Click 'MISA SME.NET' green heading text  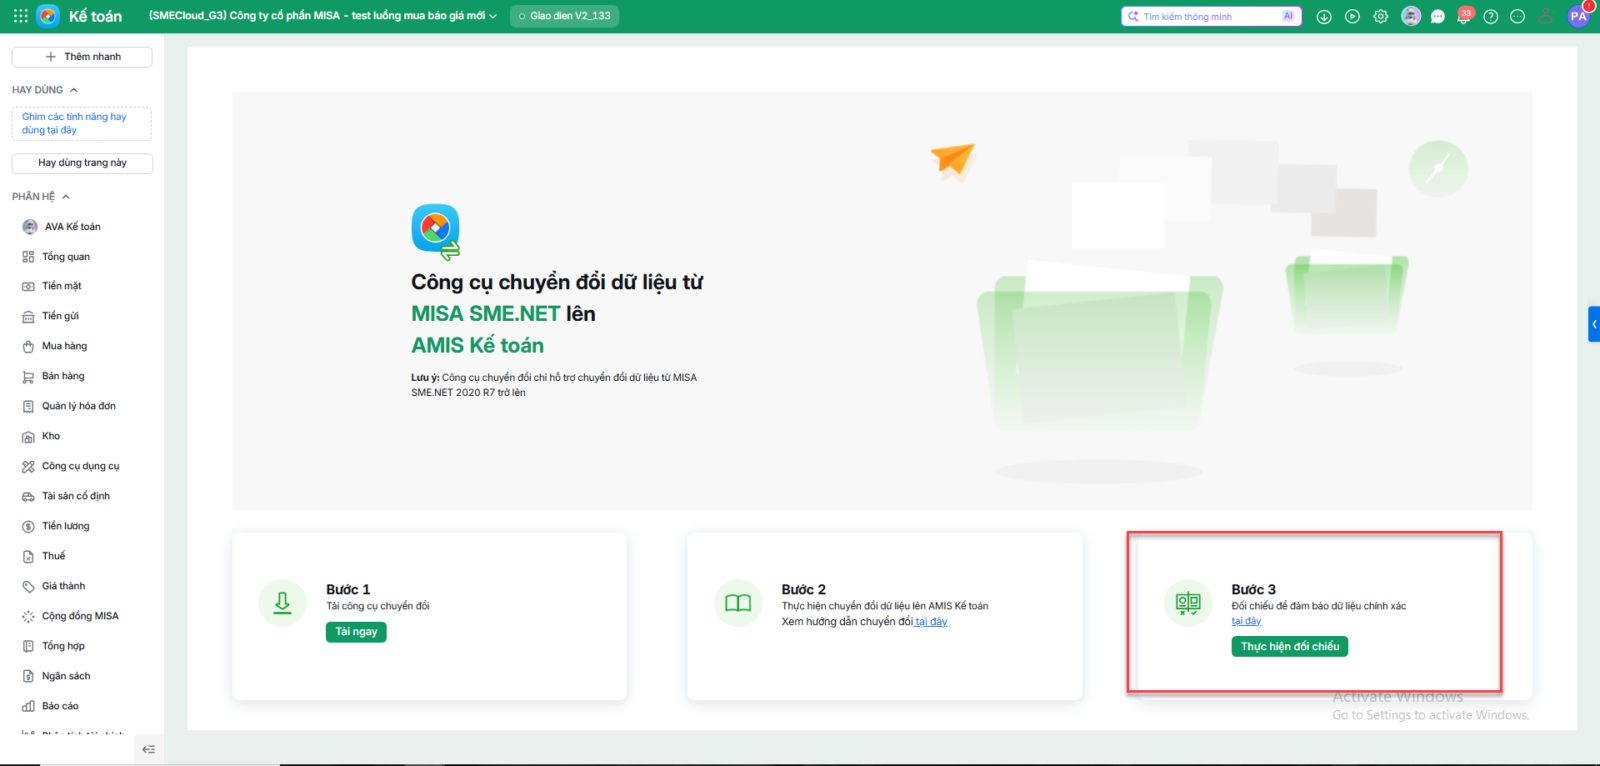coord(486,314)
